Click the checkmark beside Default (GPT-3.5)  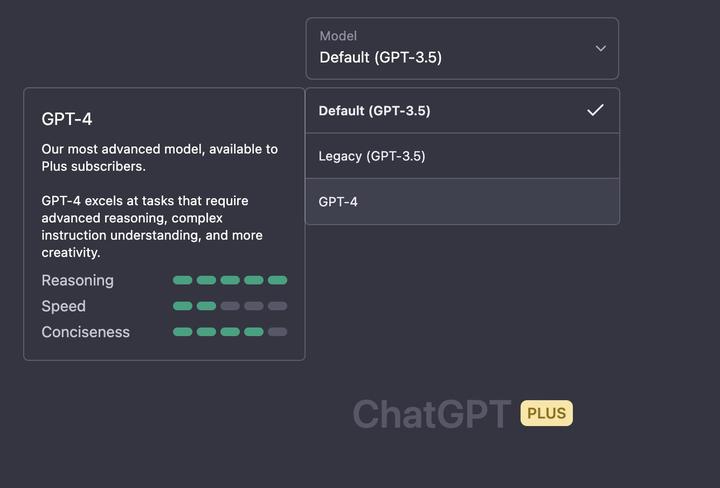[x=595, y=110]
